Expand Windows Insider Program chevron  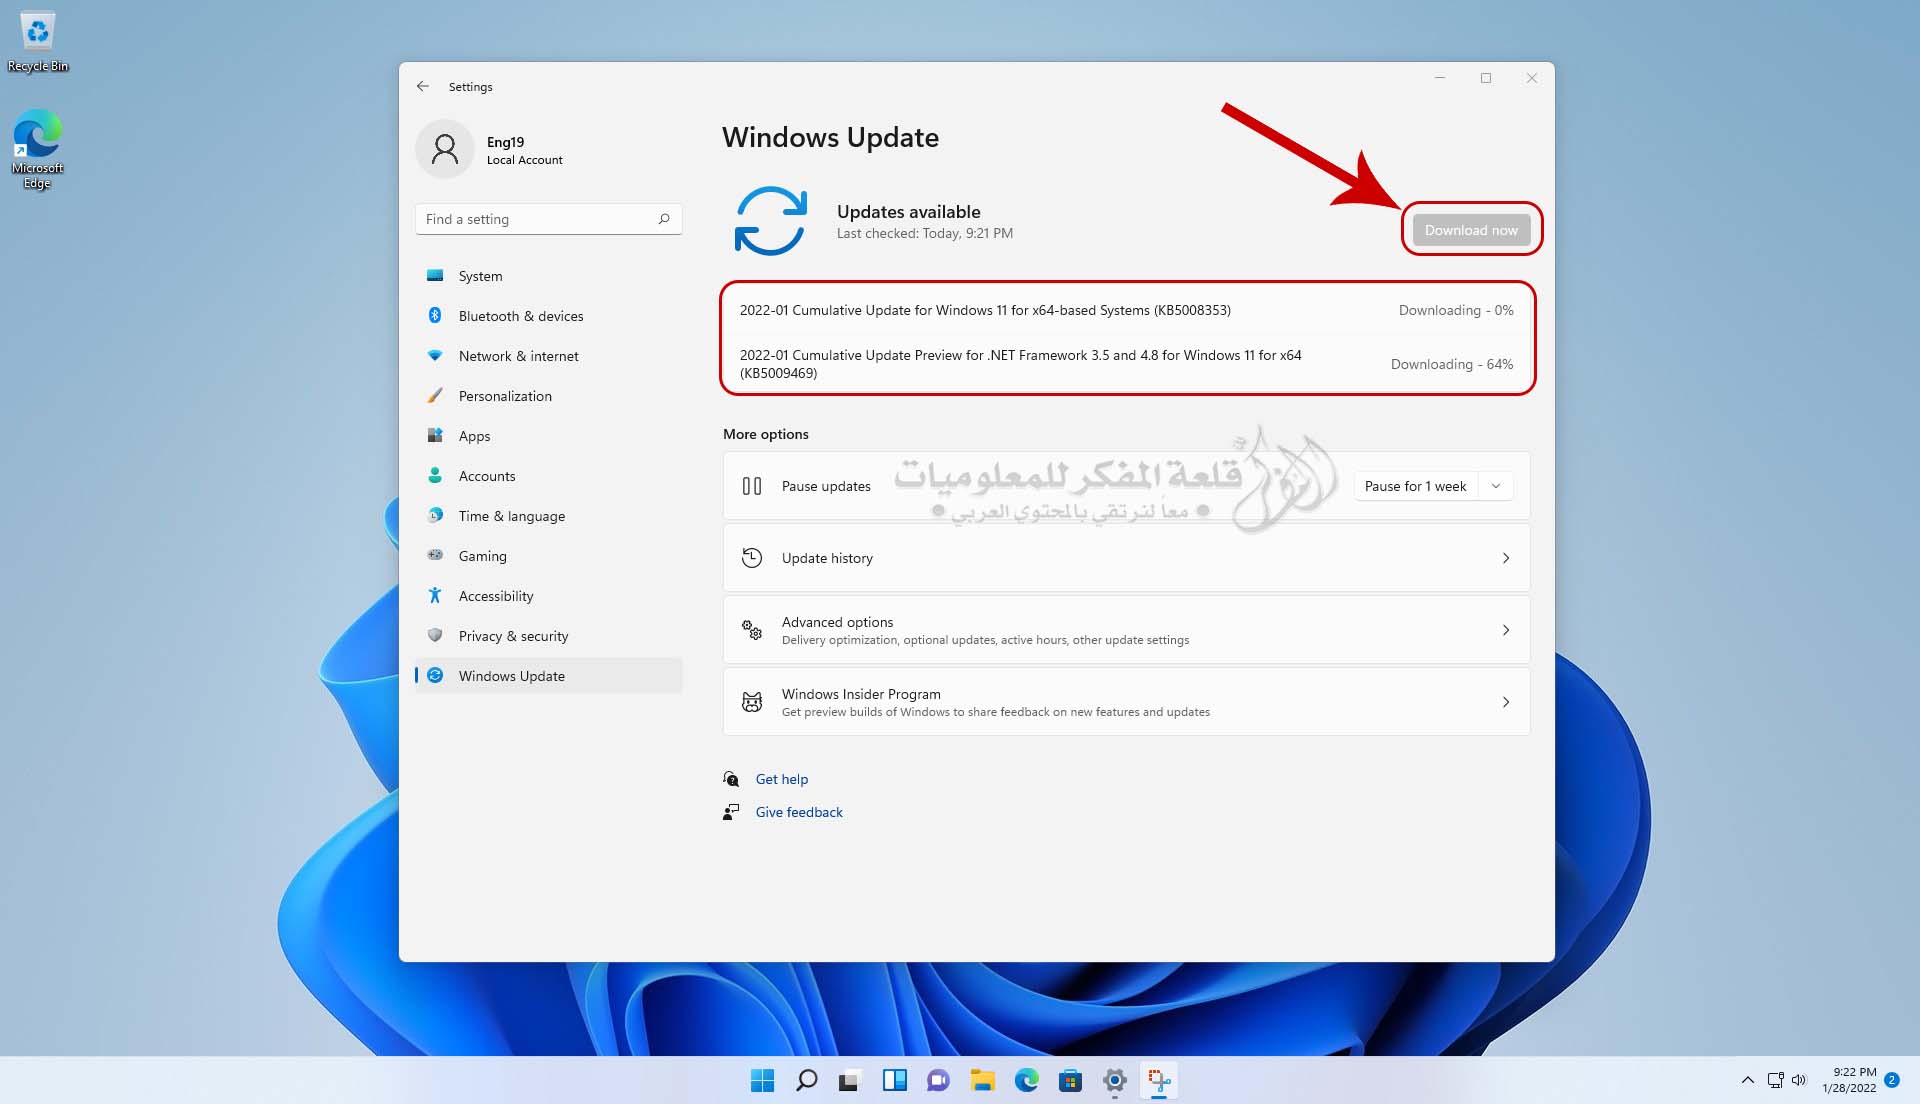[x=1506, y=702]
